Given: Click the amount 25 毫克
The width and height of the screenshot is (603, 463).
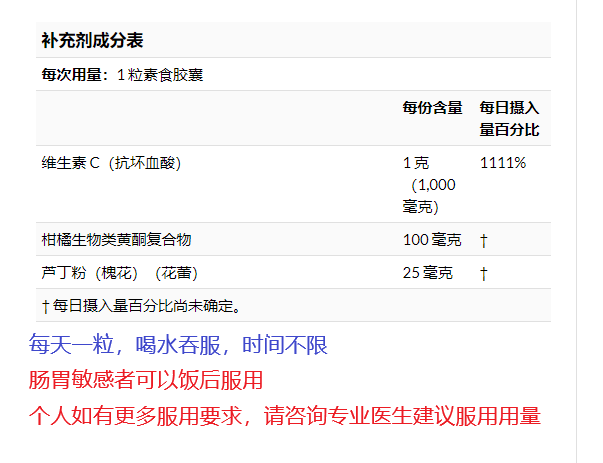Looking at the screenshot, I should click(x=428, y=273).
